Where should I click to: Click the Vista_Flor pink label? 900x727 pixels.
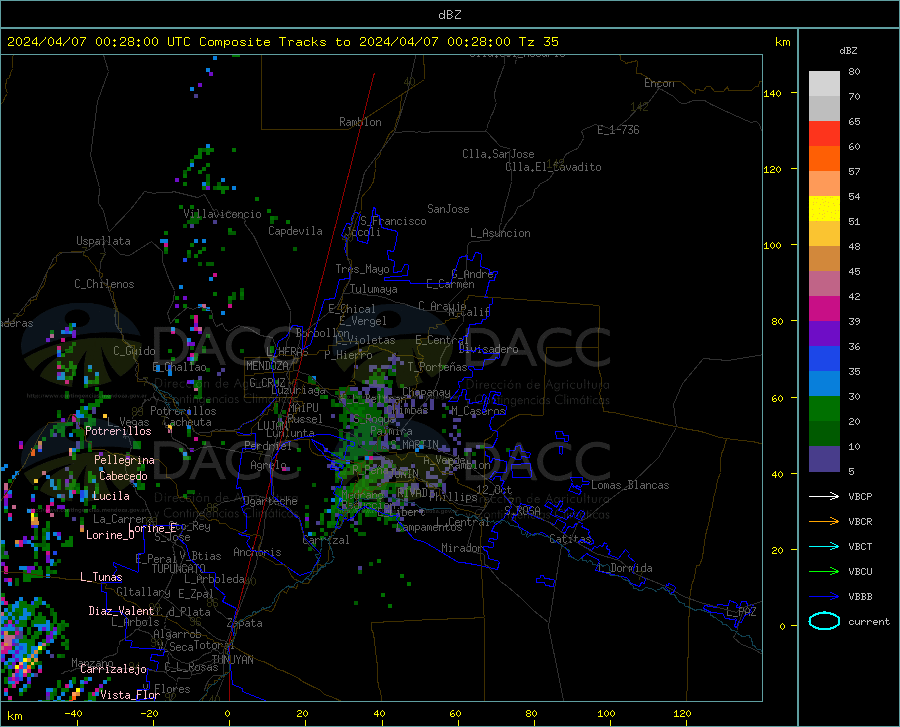tap(130, 695)
